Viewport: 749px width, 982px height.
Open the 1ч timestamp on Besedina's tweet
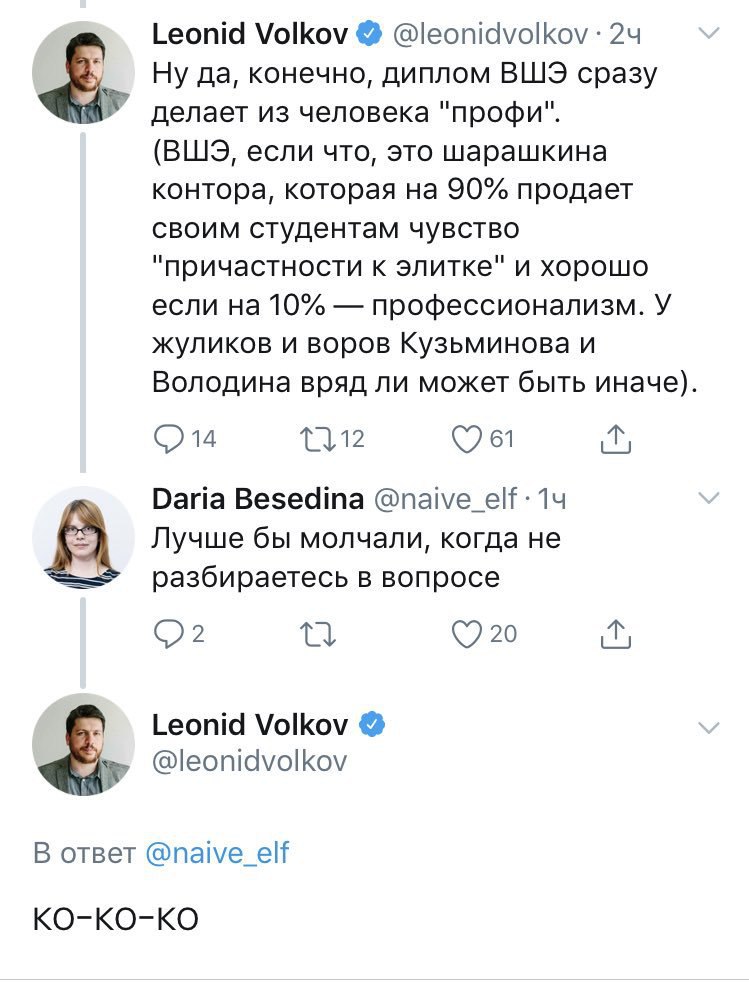pos(552,500)
